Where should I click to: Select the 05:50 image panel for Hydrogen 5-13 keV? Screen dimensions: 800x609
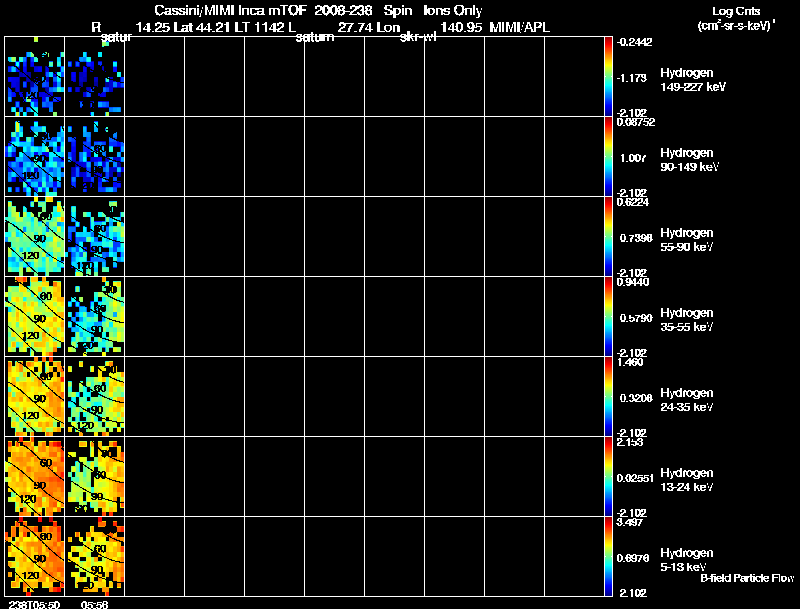pyautogui.click(x=35, y=556)
